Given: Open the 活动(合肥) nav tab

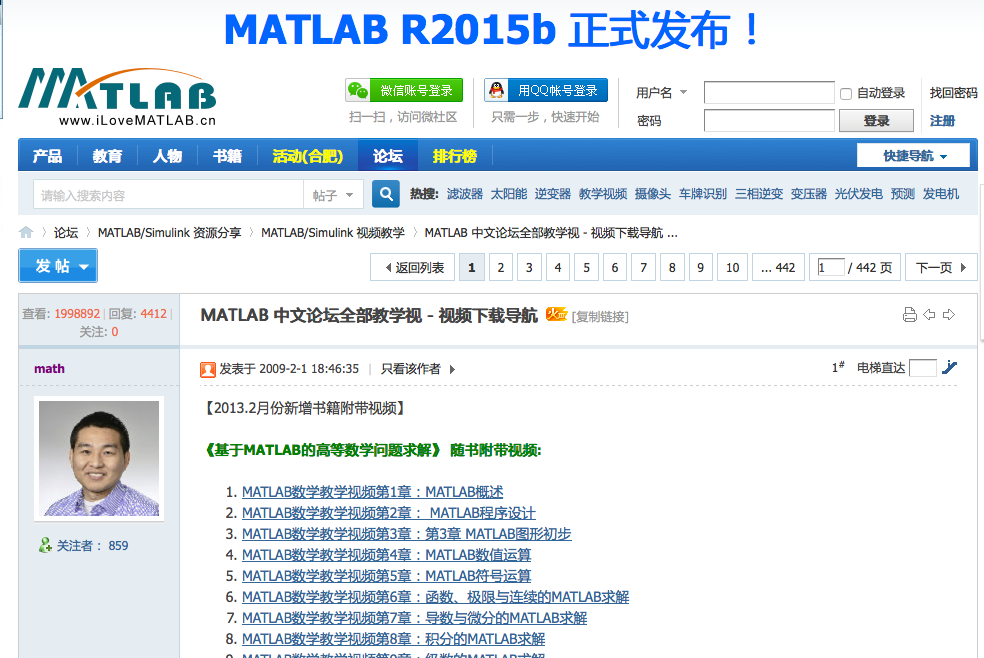Looking at the screenshot, I should [x=308, y=156].
